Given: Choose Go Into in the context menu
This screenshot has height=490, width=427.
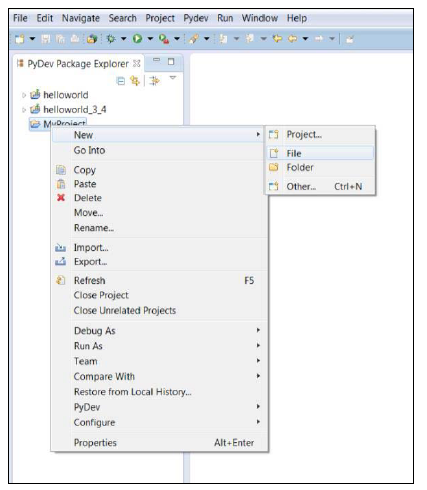Looking at the screenshot, I should pyautogui.click(x=159, y=150).
